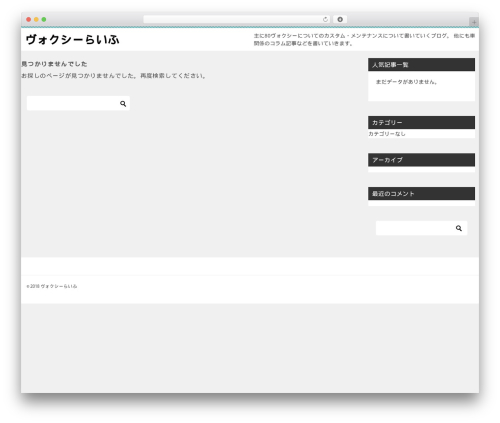The height and width of the screenshot is (423, 500).
Task: Click the text カテゴリーなし
Action: (387, 134)
